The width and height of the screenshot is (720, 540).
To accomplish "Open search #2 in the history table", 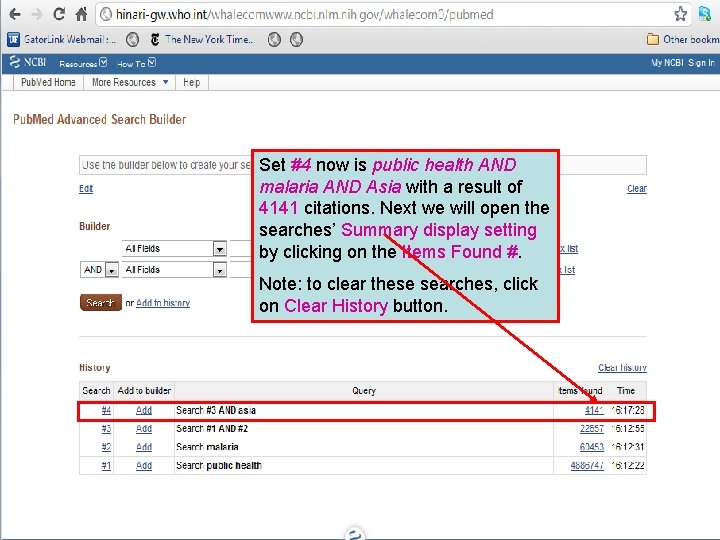I will 106,447.
